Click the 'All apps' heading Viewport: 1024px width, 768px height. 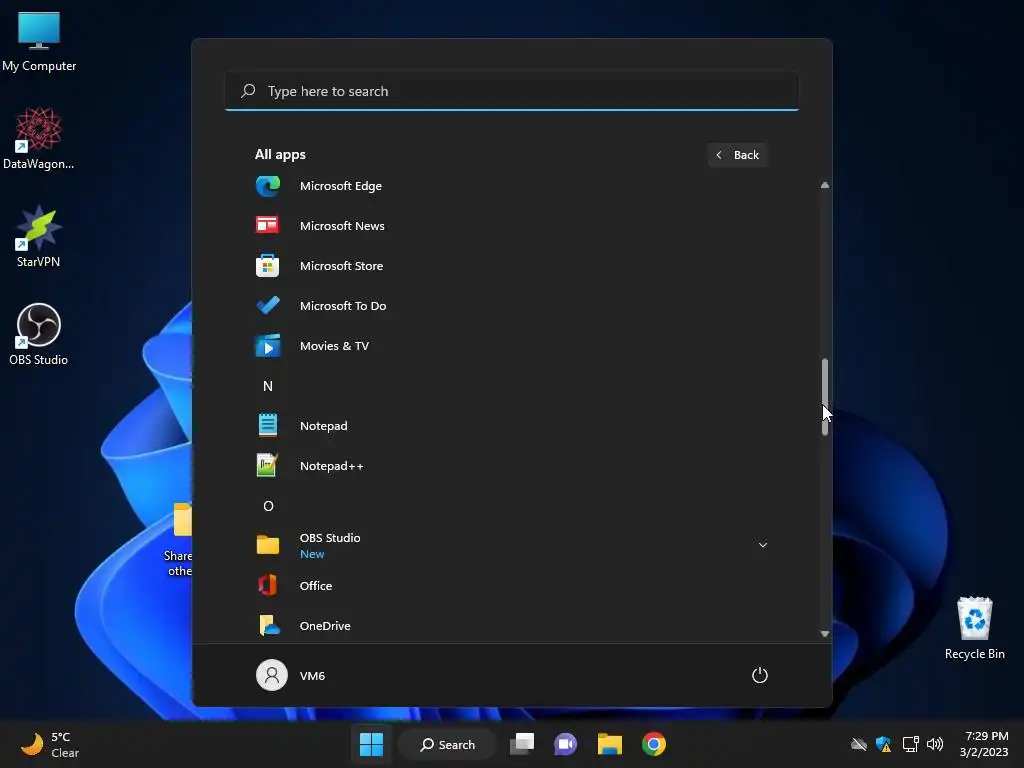tap(280, 155)
